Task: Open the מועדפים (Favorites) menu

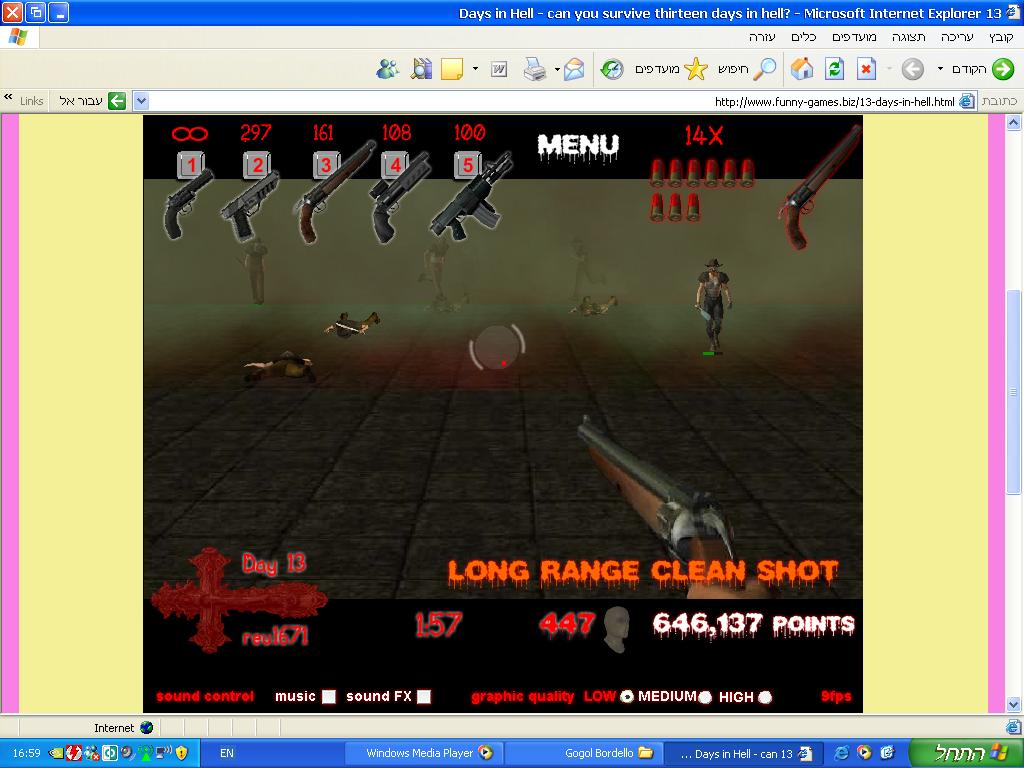Action: (854, 37)
